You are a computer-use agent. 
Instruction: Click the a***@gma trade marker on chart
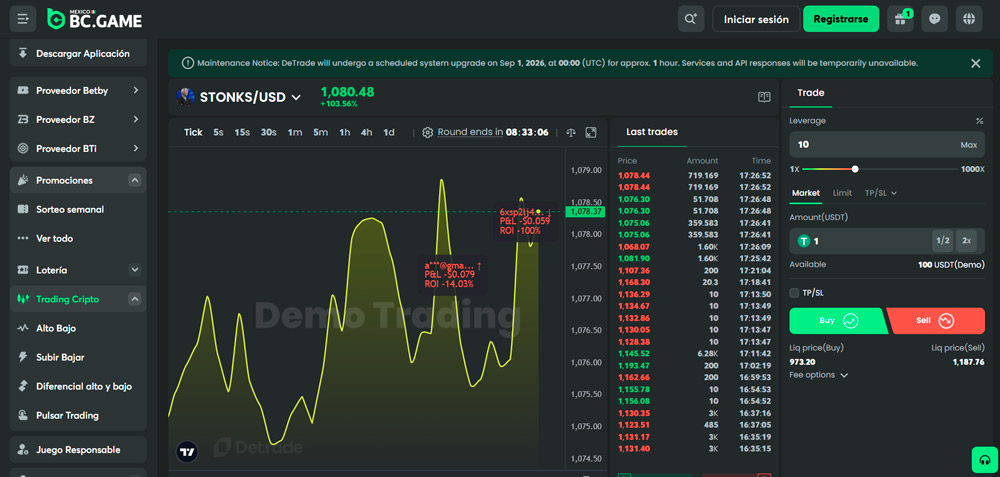[x=453, y=275]
